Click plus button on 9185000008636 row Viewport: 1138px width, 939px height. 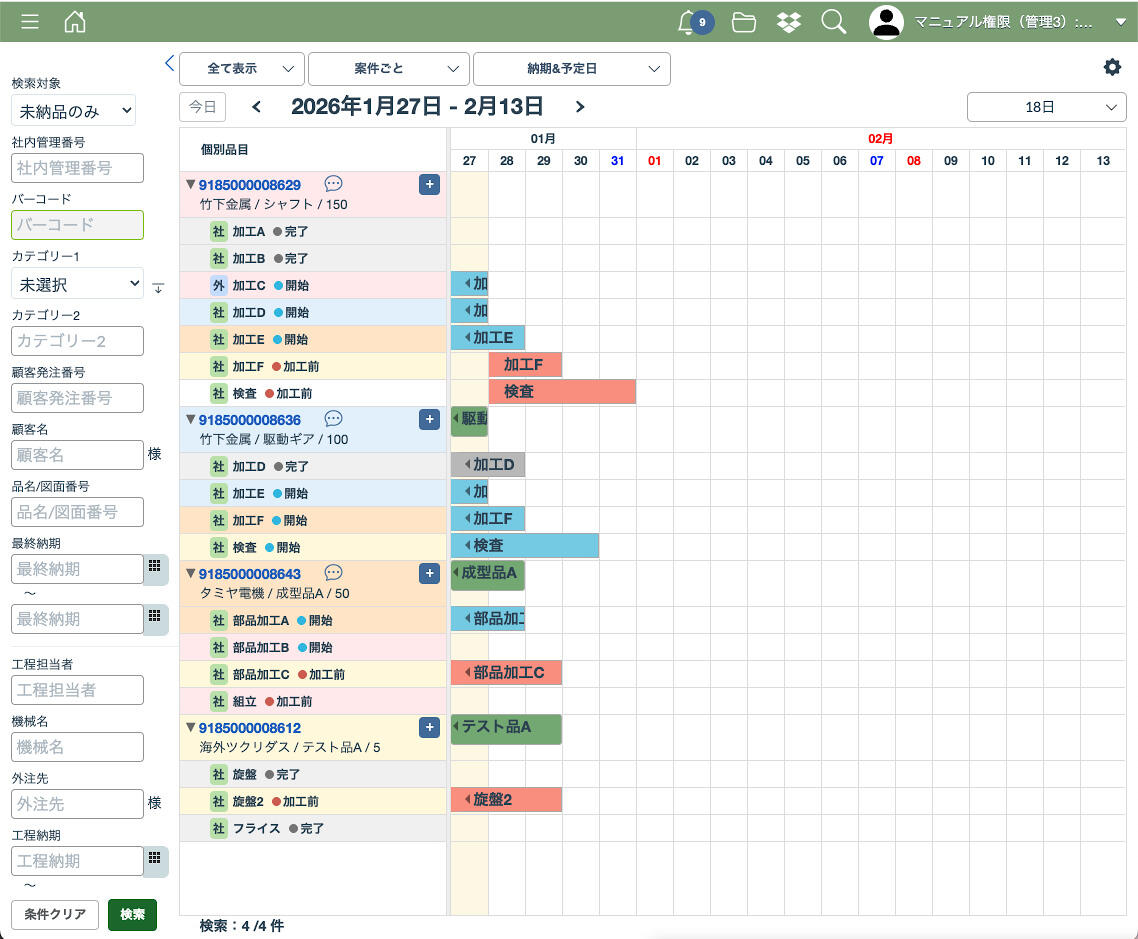click(x=429, y=419)
